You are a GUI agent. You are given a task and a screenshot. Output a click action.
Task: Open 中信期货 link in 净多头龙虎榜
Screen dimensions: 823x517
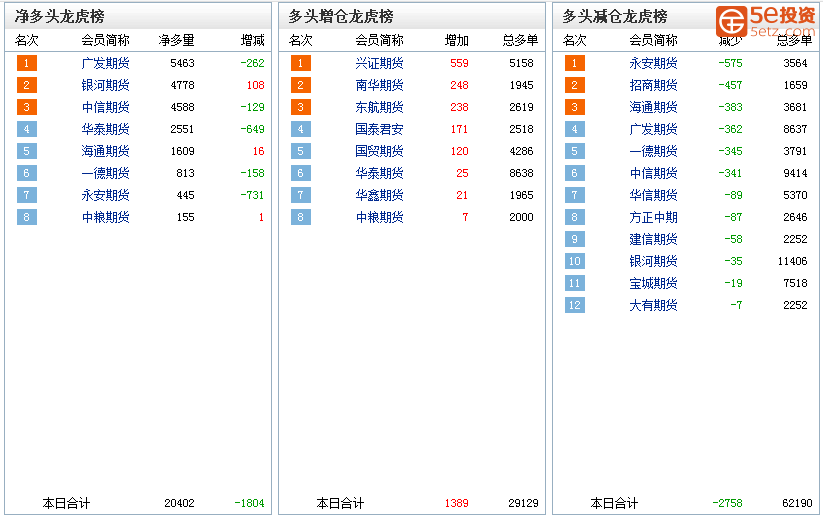[105, 108]
